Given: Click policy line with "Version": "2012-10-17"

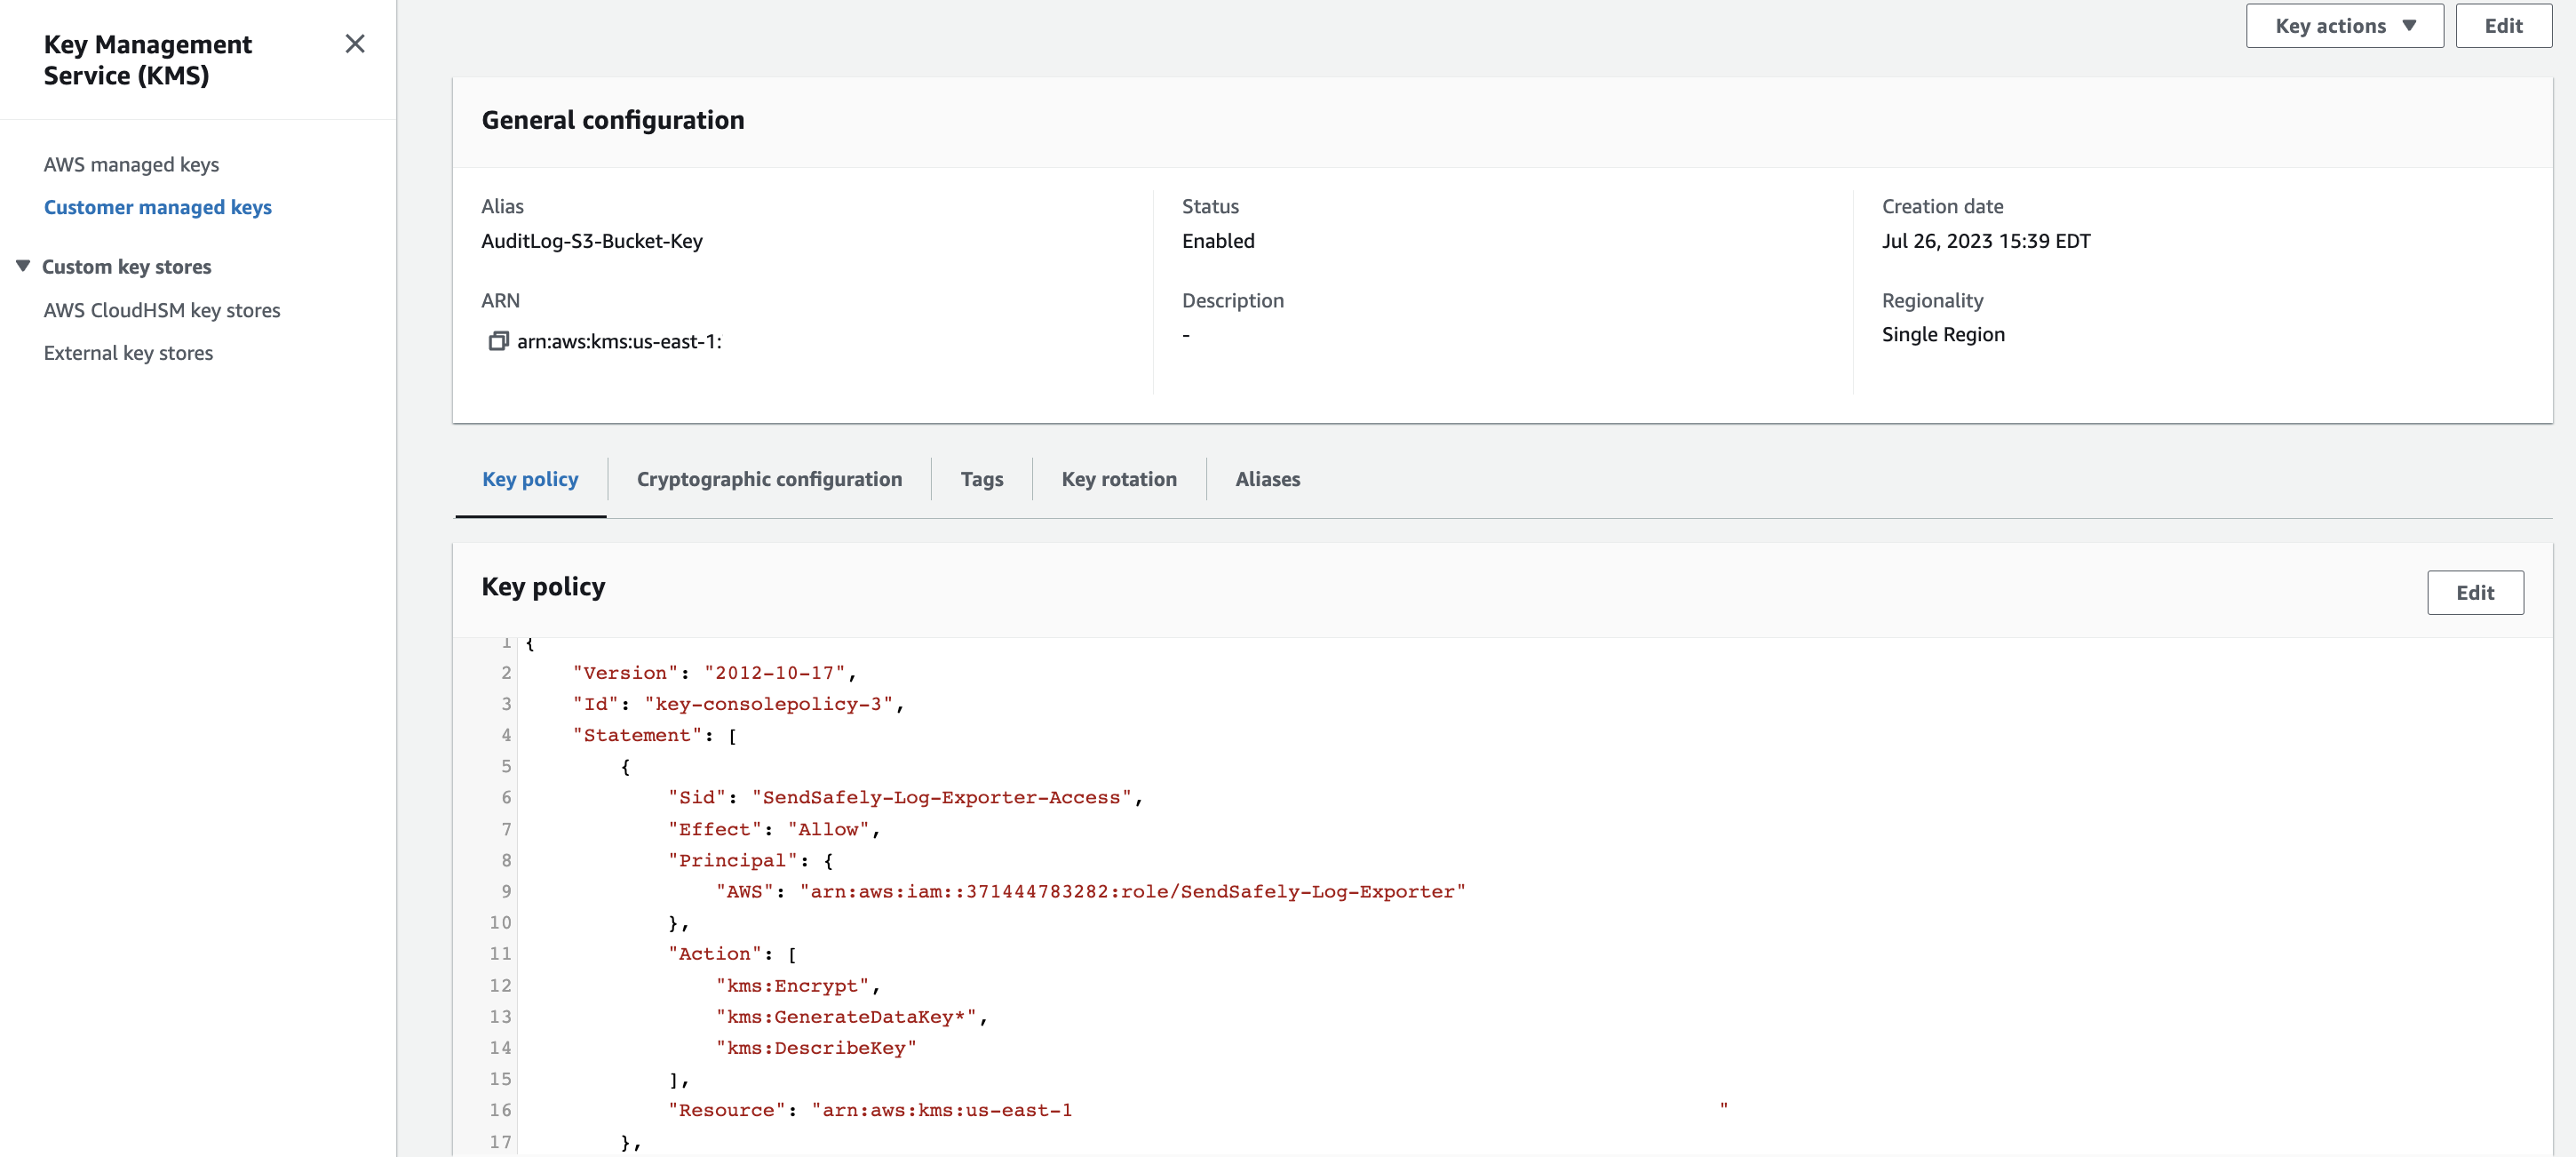Looking at the screenshot, I should coord(714,673).
